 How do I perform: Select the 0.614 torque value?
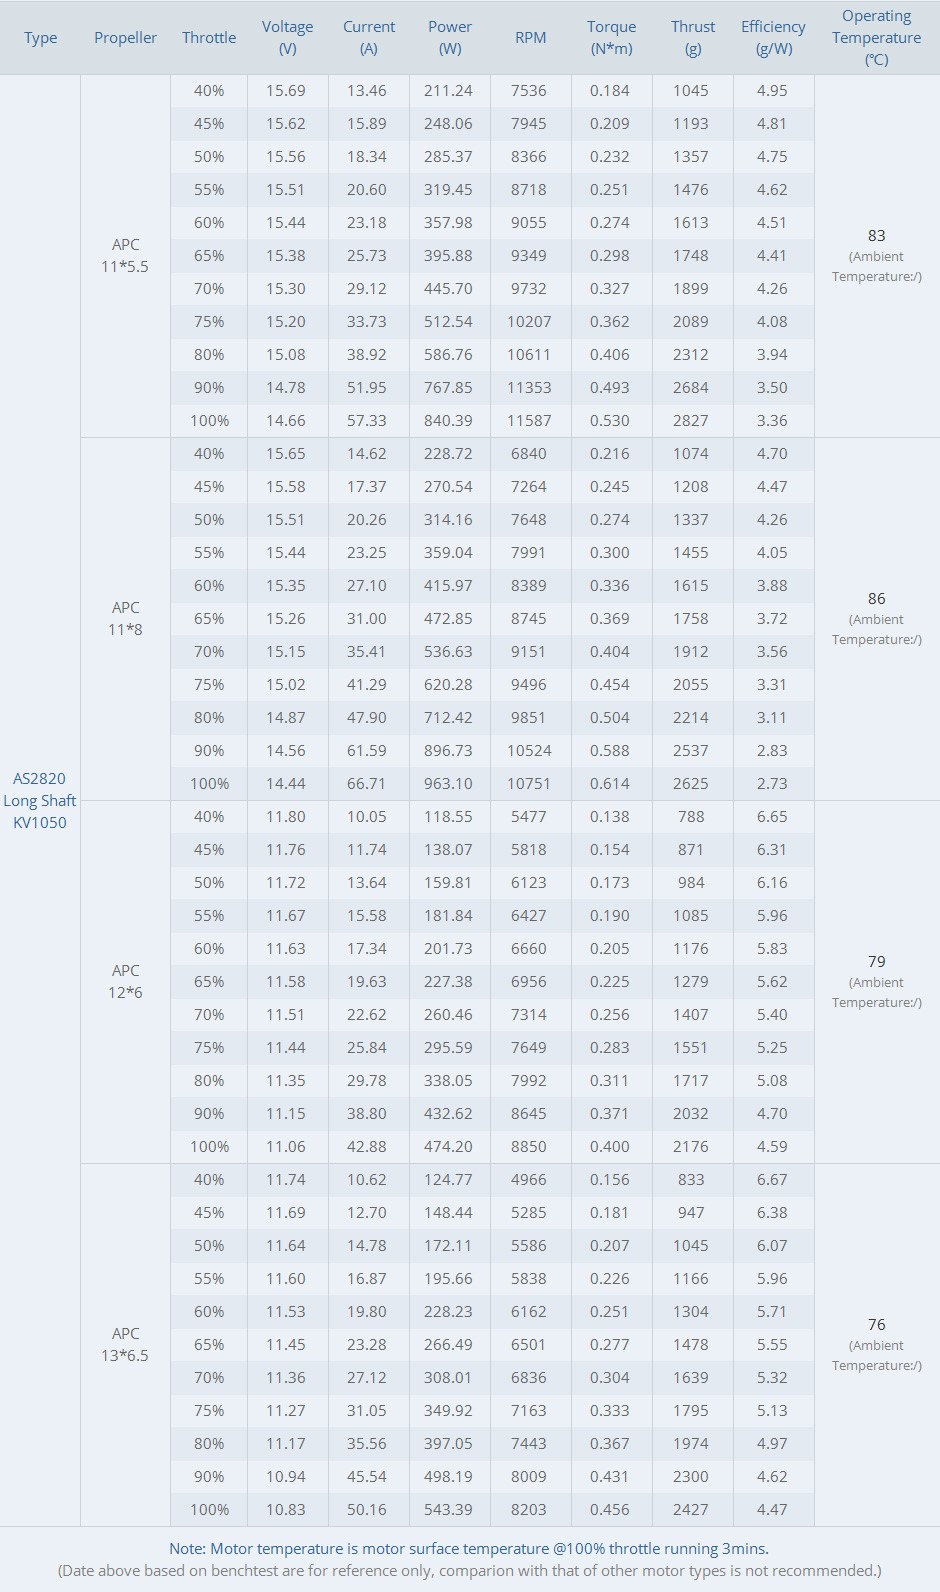coord(610,783)
